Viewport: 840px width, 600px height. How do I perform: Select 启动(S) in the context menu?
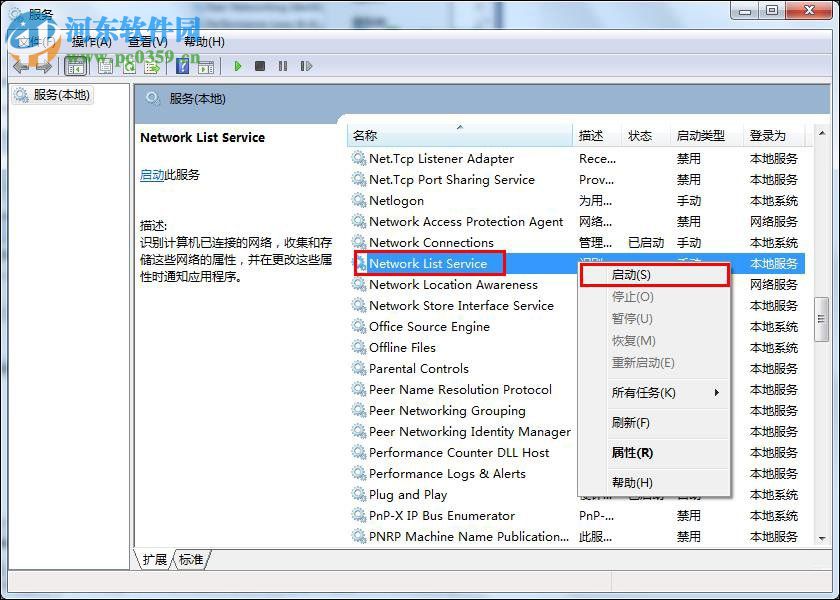coord(630,273)
